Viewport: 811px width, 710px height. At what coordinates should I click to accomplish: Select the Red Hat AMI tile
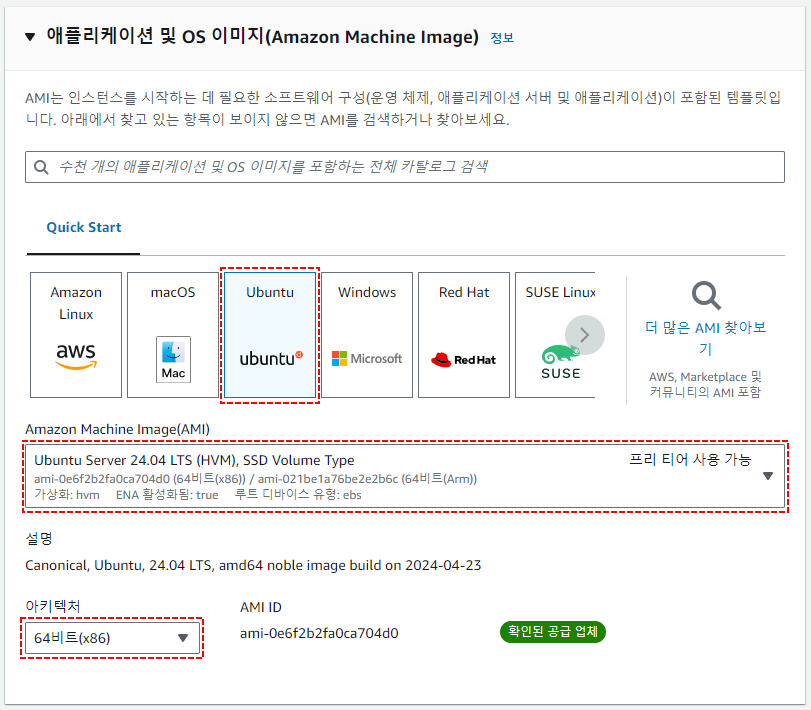pos(464,335)
